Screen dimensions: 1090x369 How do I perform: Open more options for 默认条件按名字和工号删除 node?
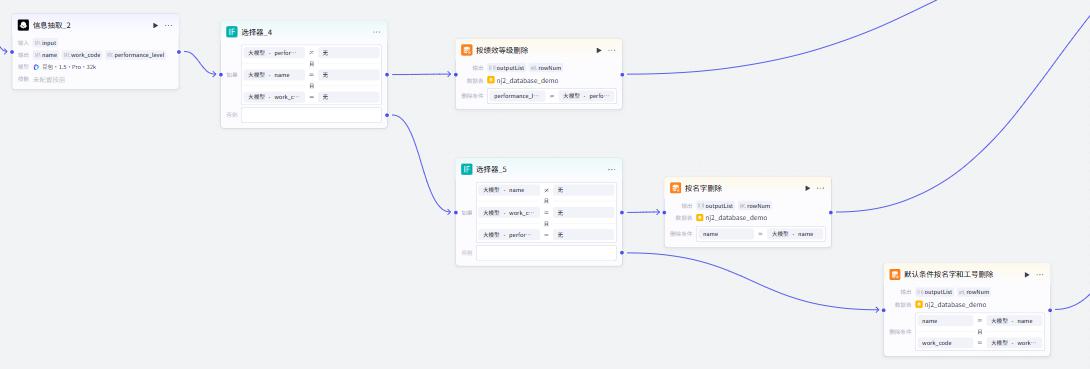coord(1040,274)
